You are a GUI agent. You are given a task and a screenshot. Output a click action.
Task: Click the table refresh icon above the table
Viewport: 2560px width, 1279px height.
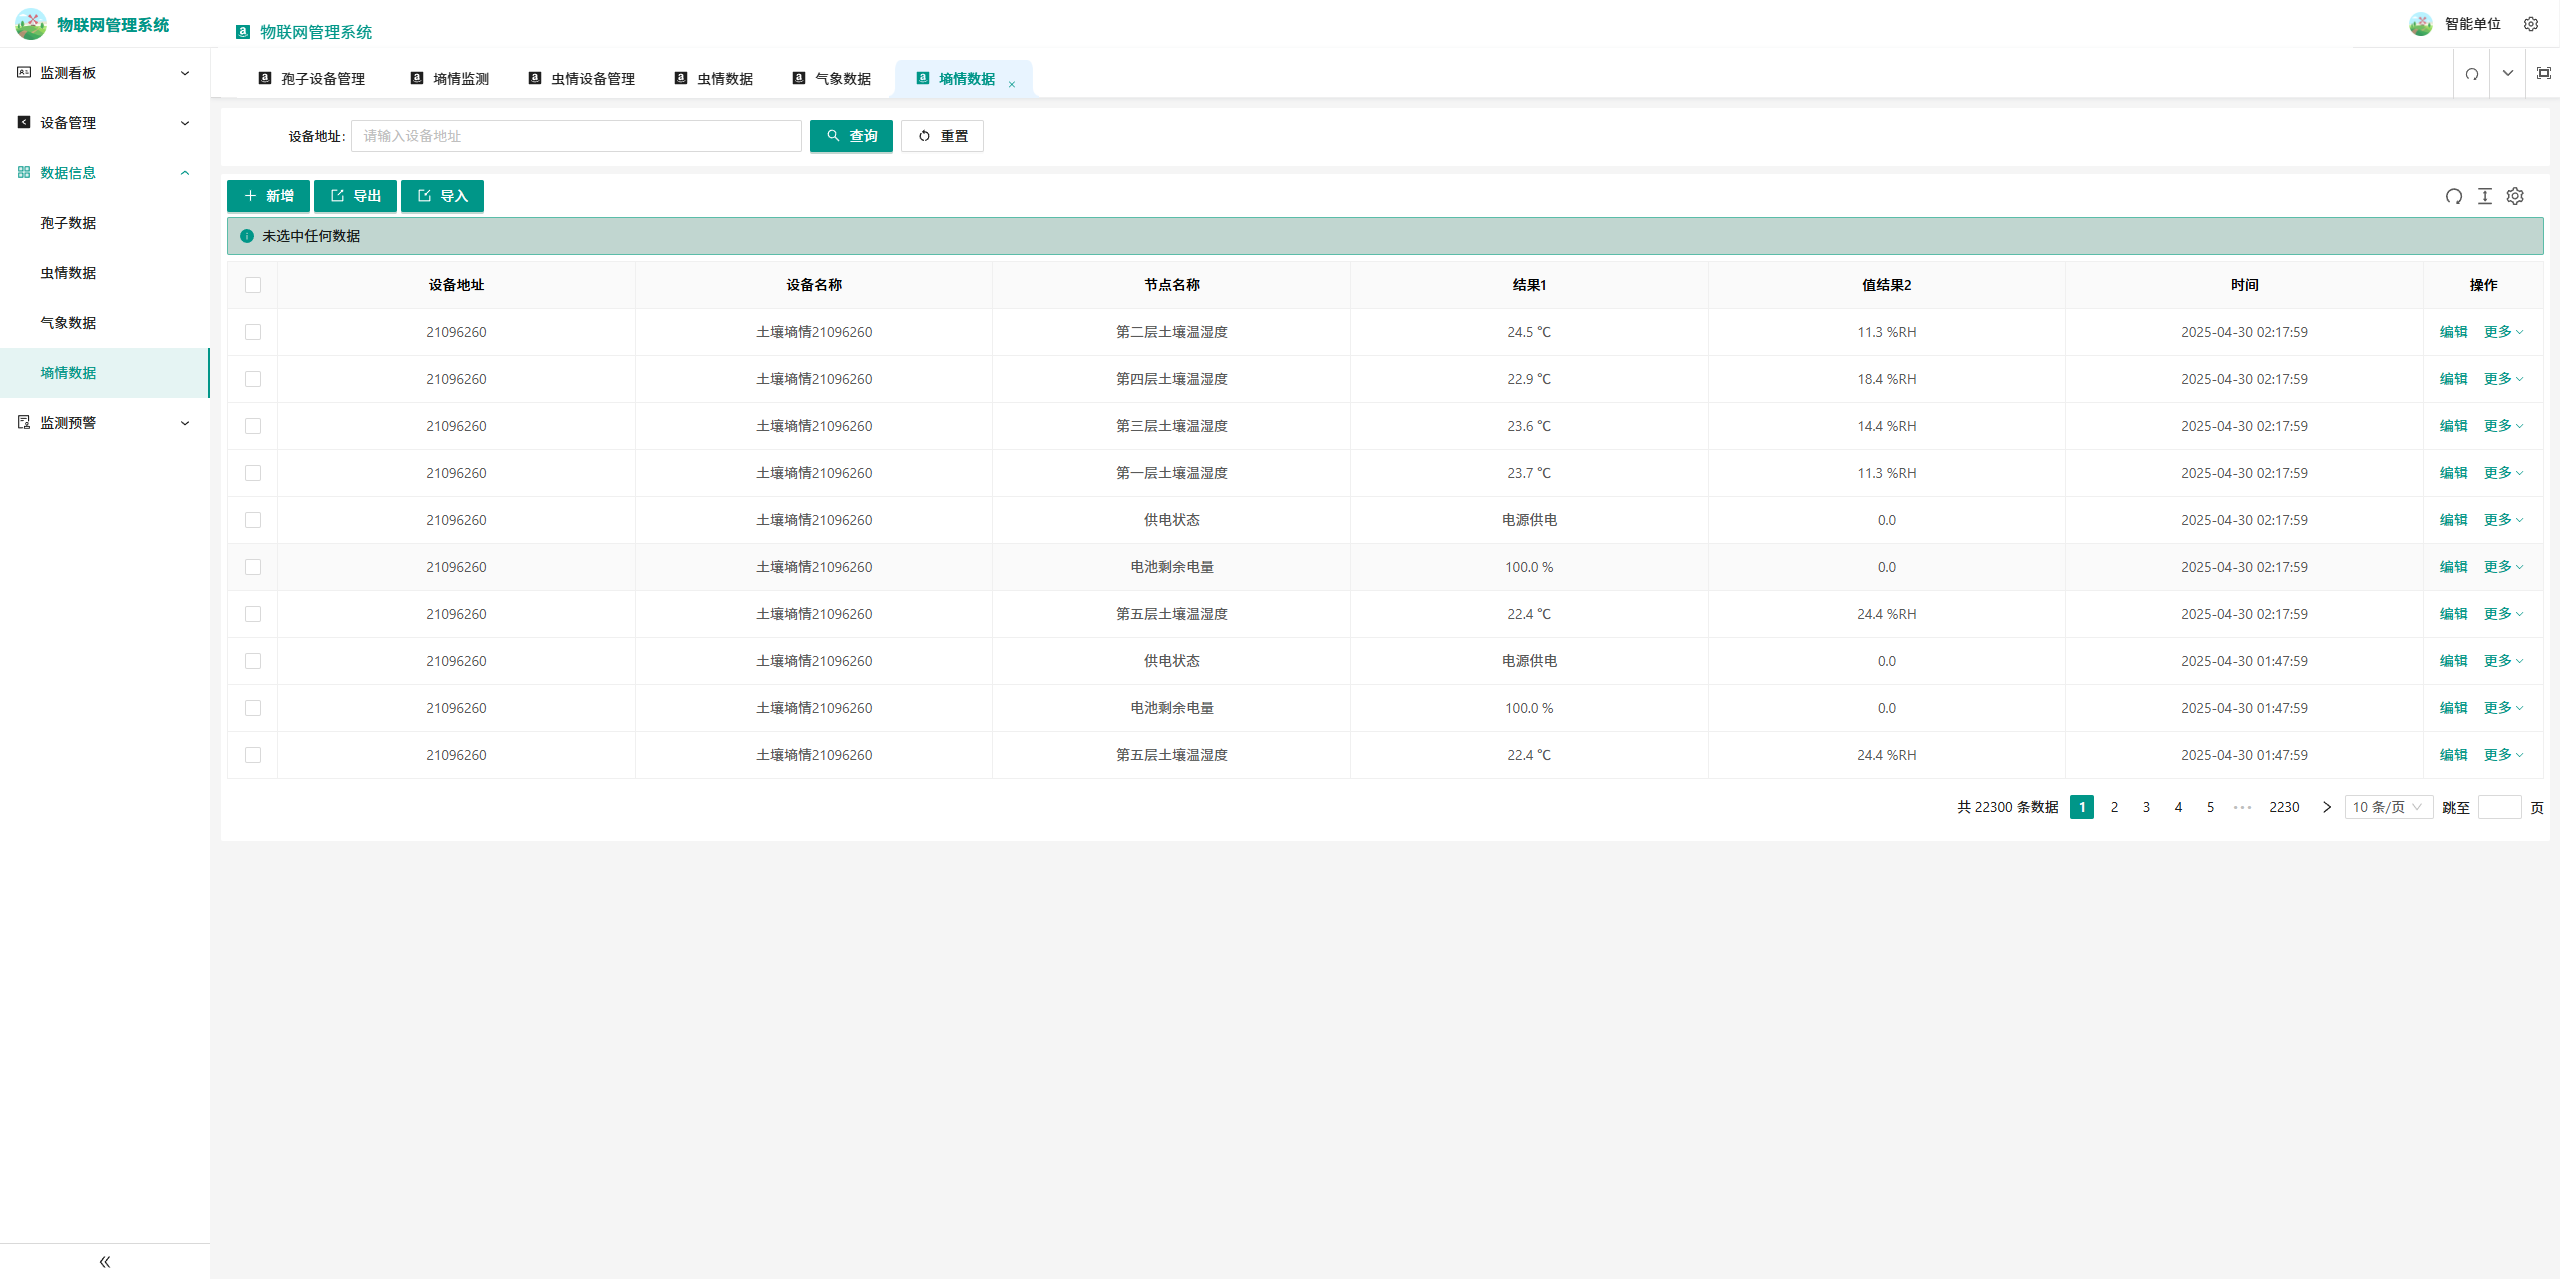[x=2453, y=196]
